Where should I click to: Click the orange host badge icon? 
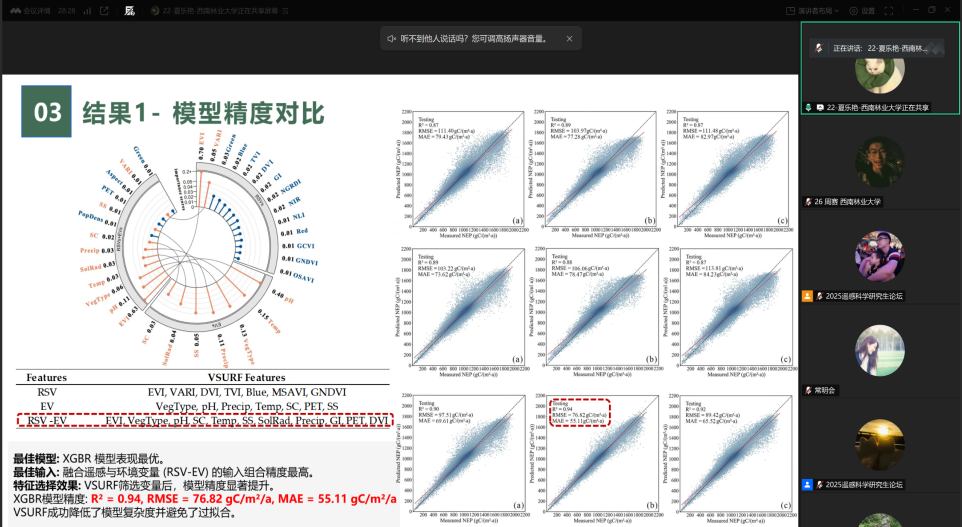808,296
